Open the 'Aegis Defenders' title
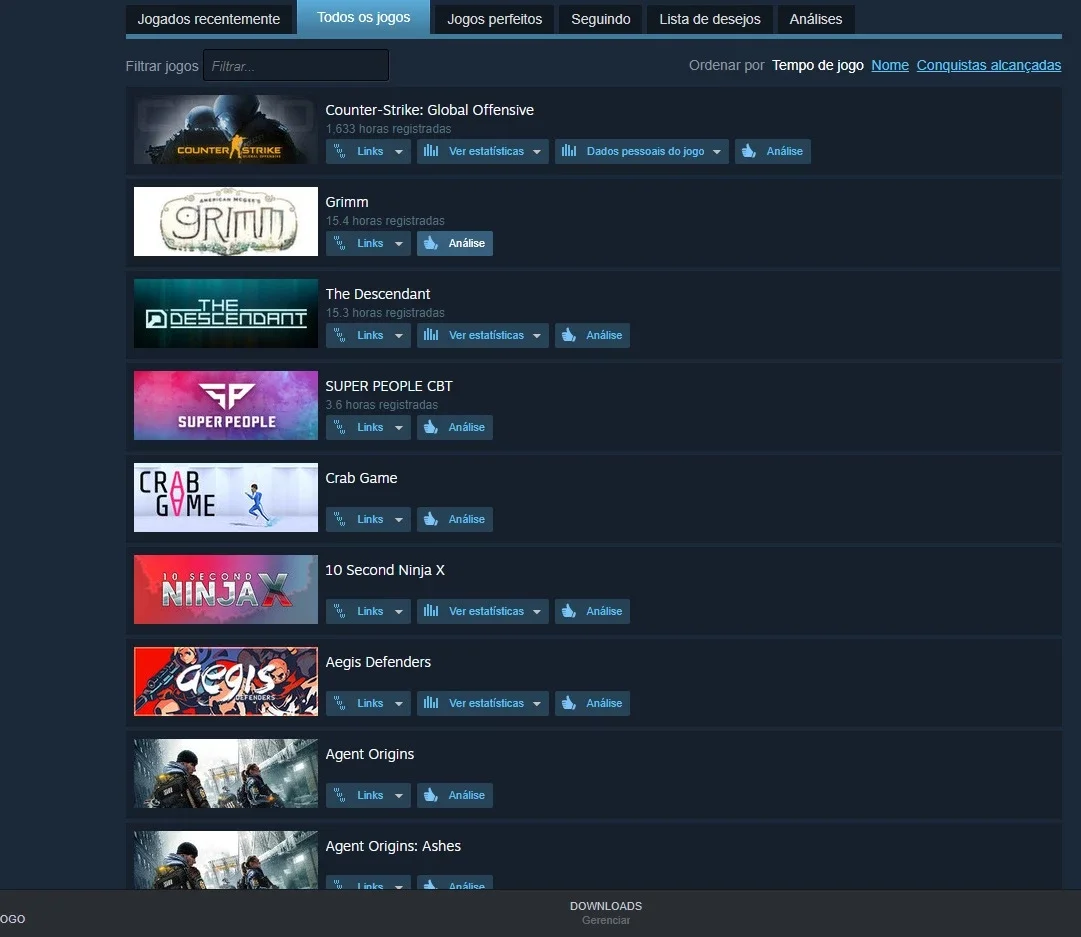 coord(378,662)
